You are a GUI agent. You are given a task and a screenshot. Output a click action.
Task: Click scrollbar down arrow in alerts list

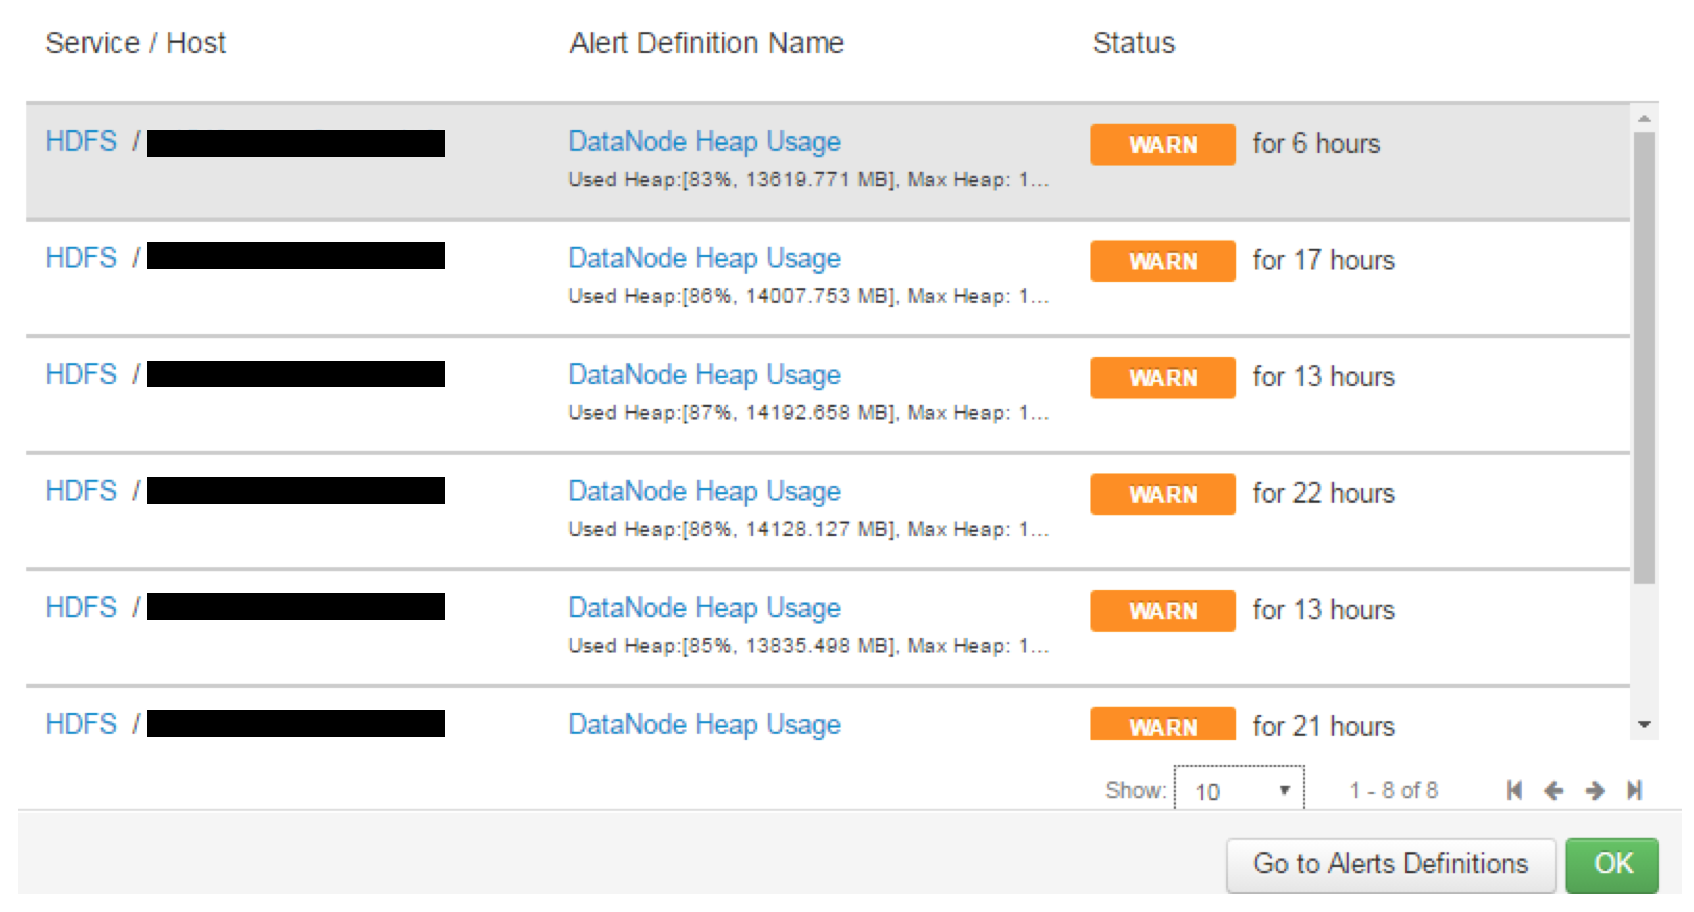[1644, 725]
